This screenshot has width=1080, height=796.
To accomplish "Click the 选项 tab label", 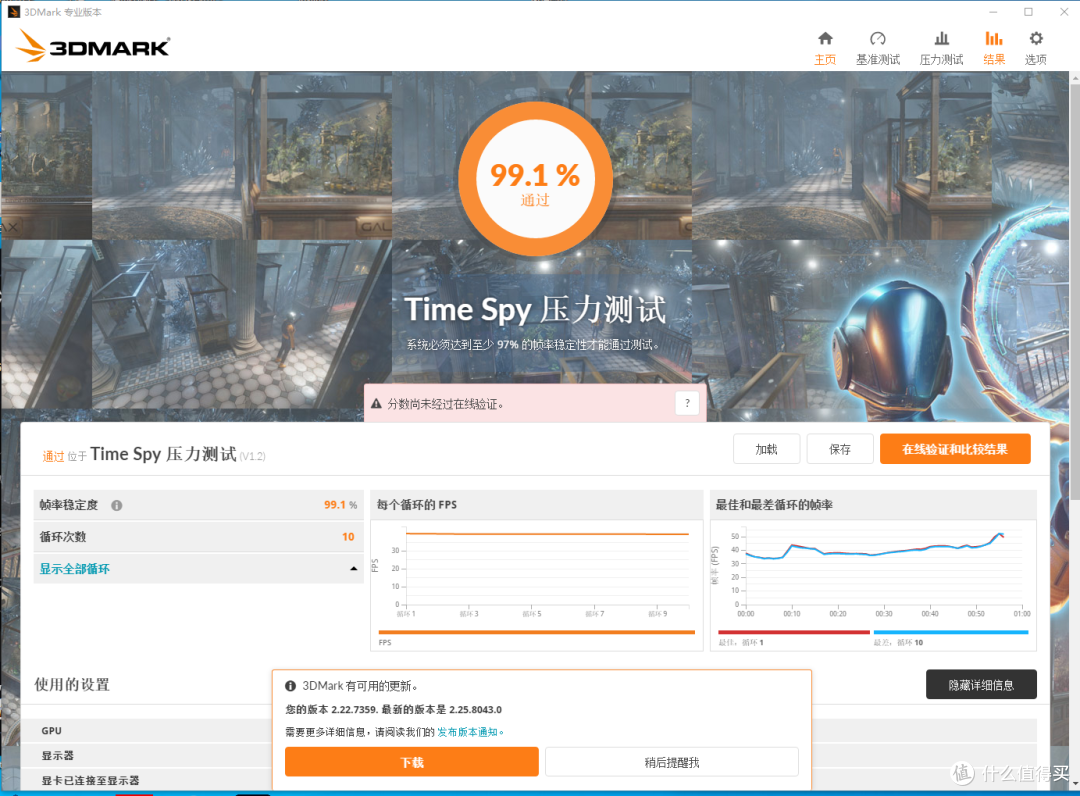I will point(1036,59).
